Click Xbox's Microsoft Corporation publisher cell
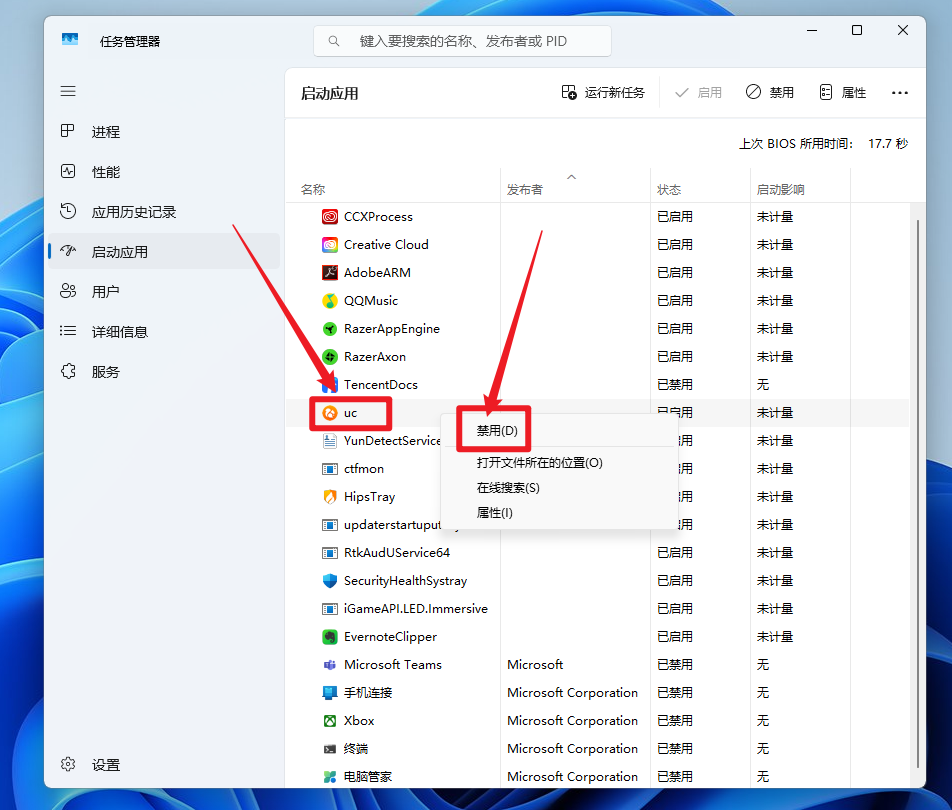 [573, 721]
